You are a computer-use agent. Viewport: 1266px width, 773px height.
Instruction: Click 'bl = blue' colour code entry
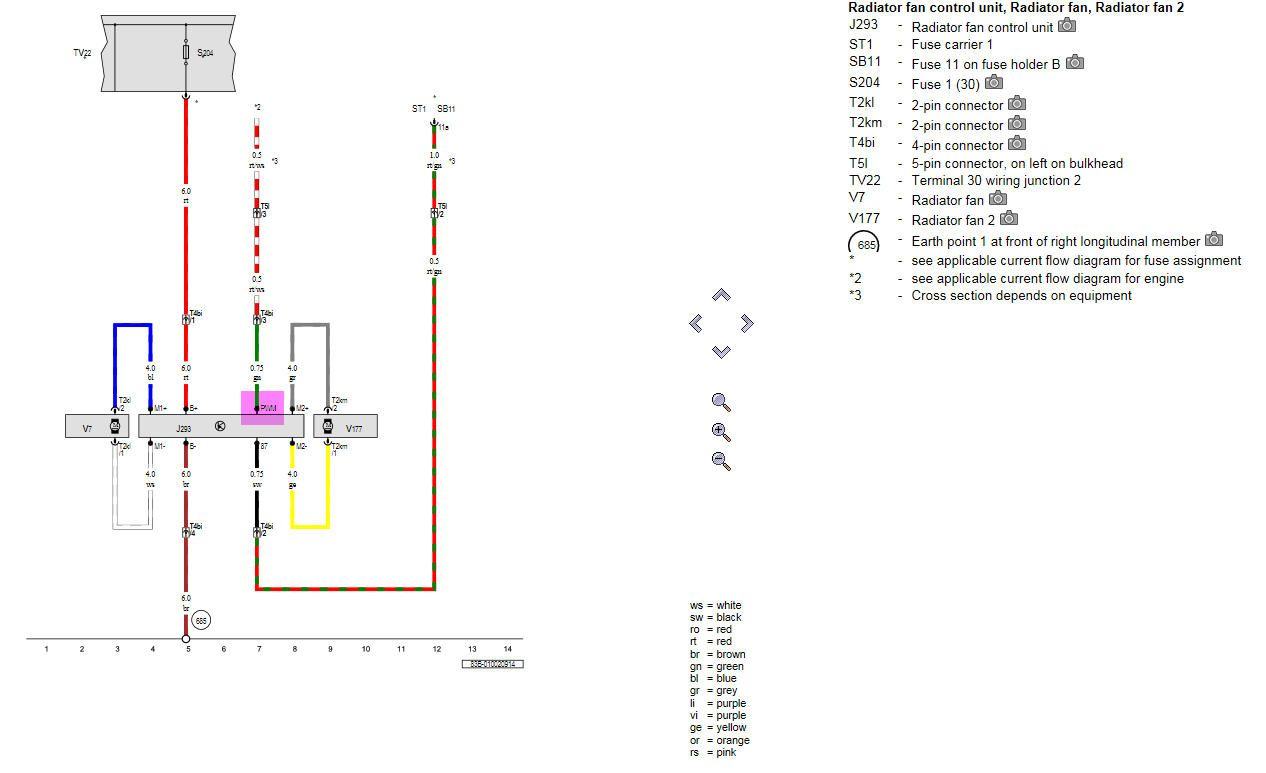(713, 678)
